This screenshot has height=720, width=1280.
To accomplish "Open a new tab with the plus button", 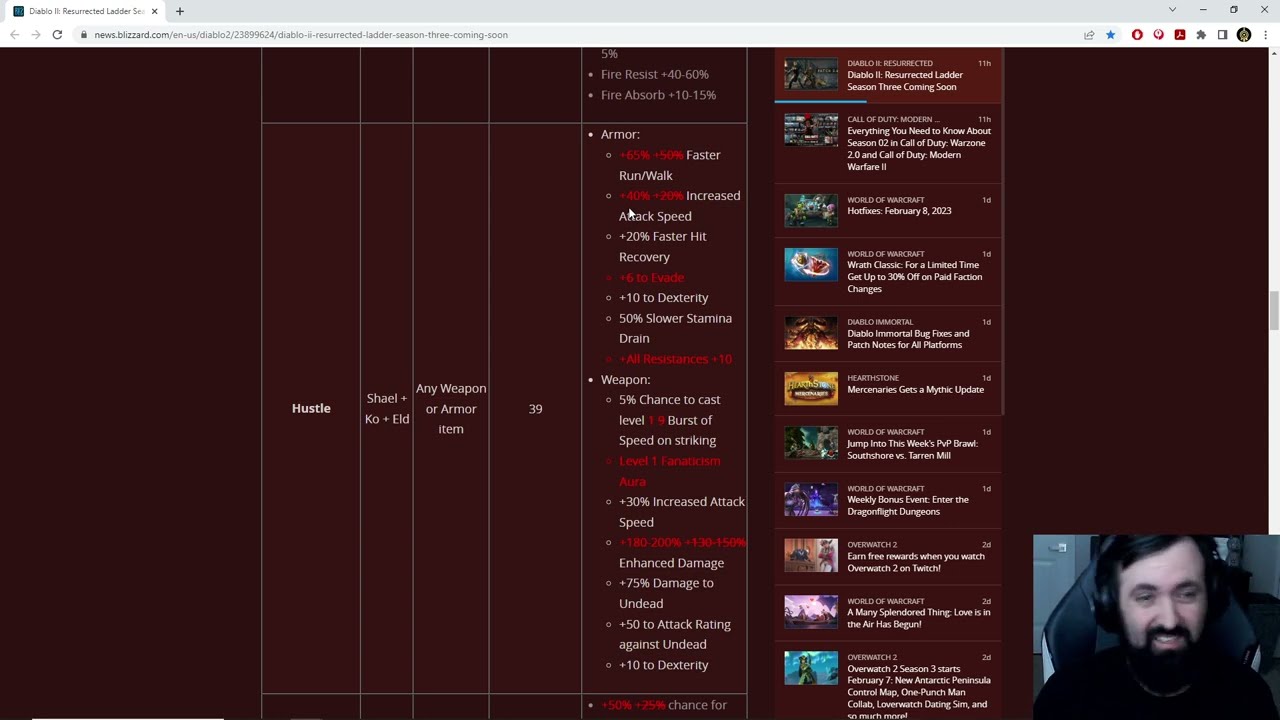I will coord(180,11).
